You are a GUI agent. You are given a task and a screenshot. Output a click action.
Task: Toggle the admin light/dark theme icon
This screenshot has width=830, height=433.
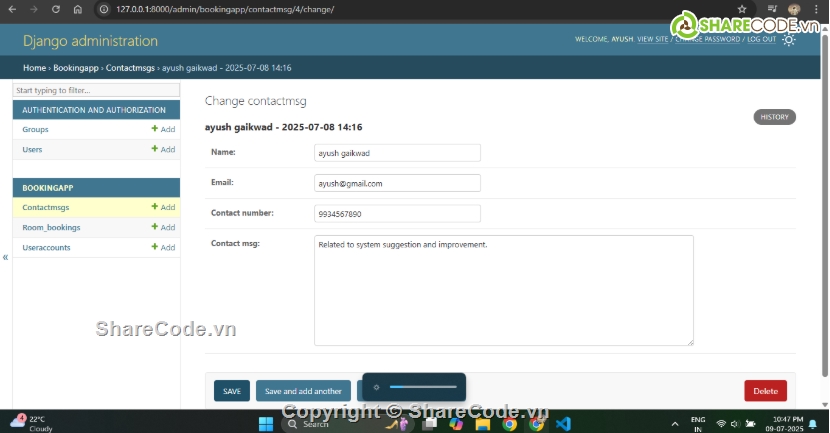tap(789, 40)
